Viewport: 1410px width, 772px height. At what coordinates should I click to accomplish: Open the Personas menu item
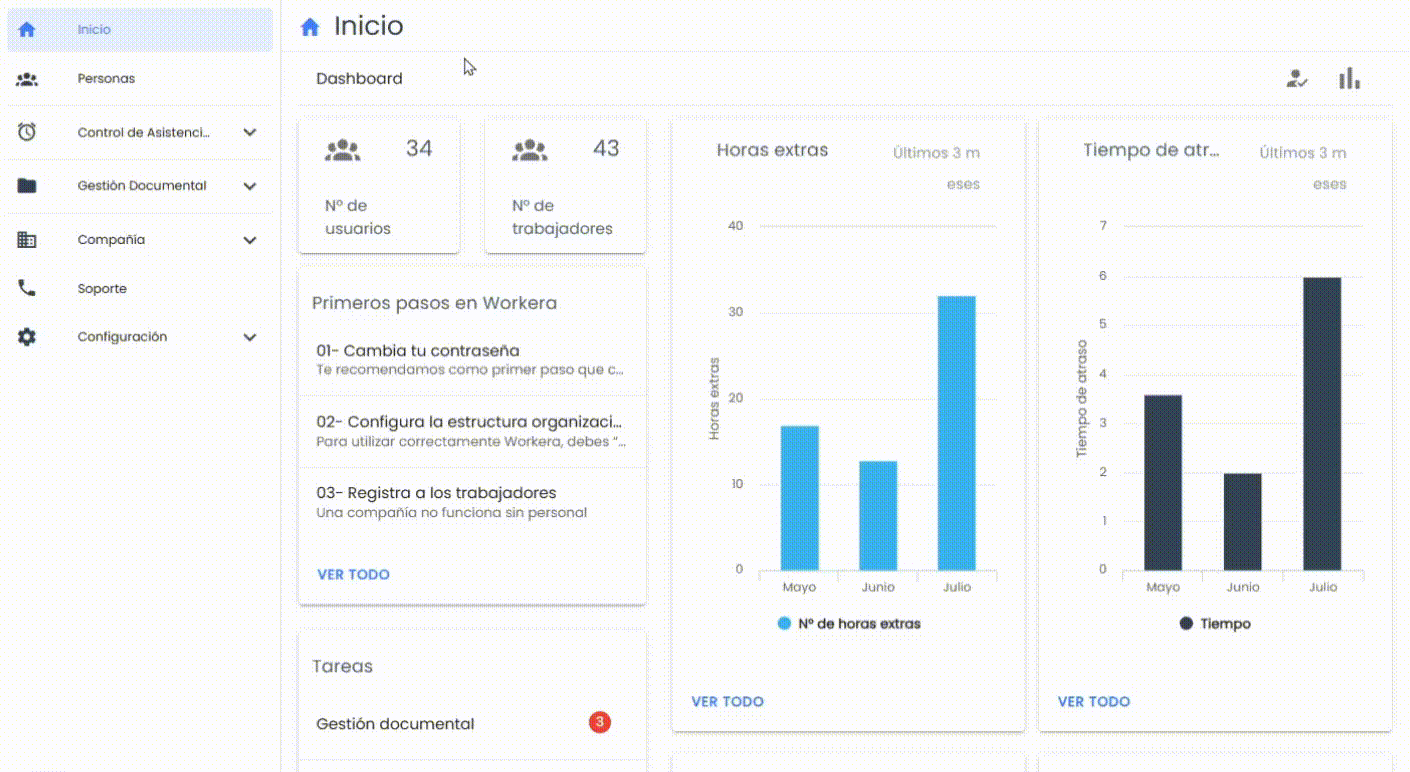140,79
